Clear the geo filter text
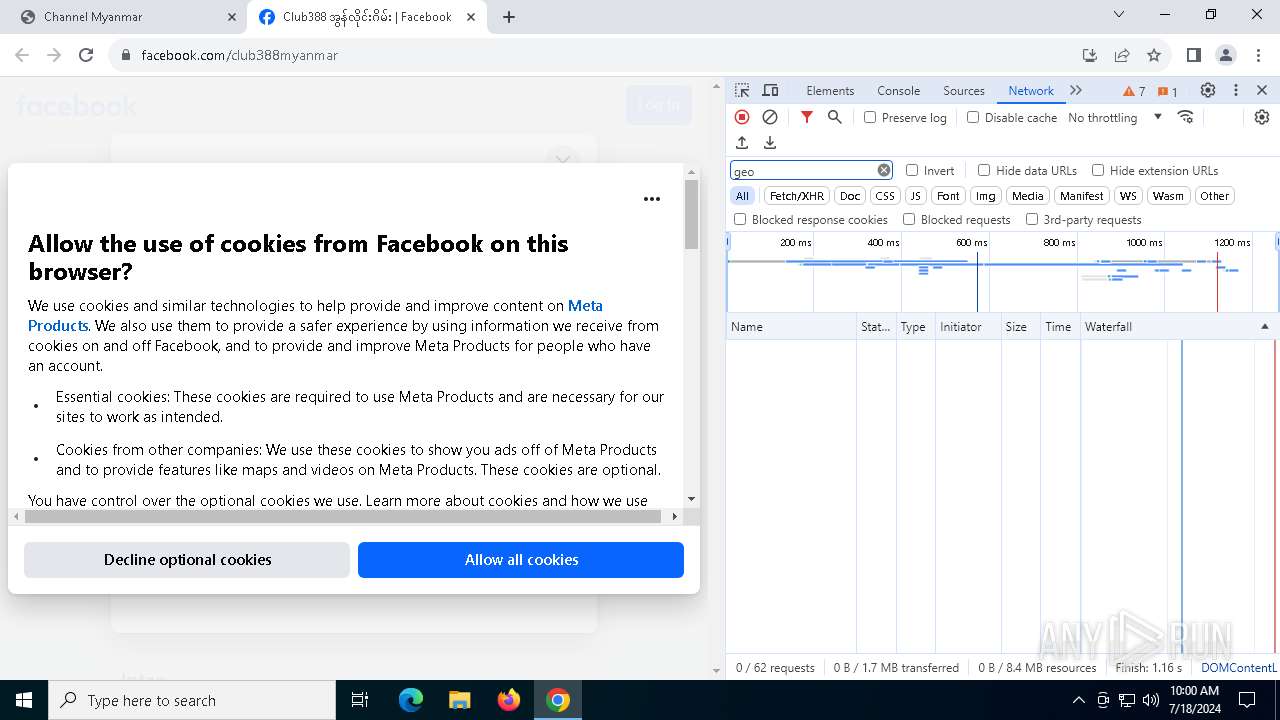 pyautogui.click(x=884, y=170)
